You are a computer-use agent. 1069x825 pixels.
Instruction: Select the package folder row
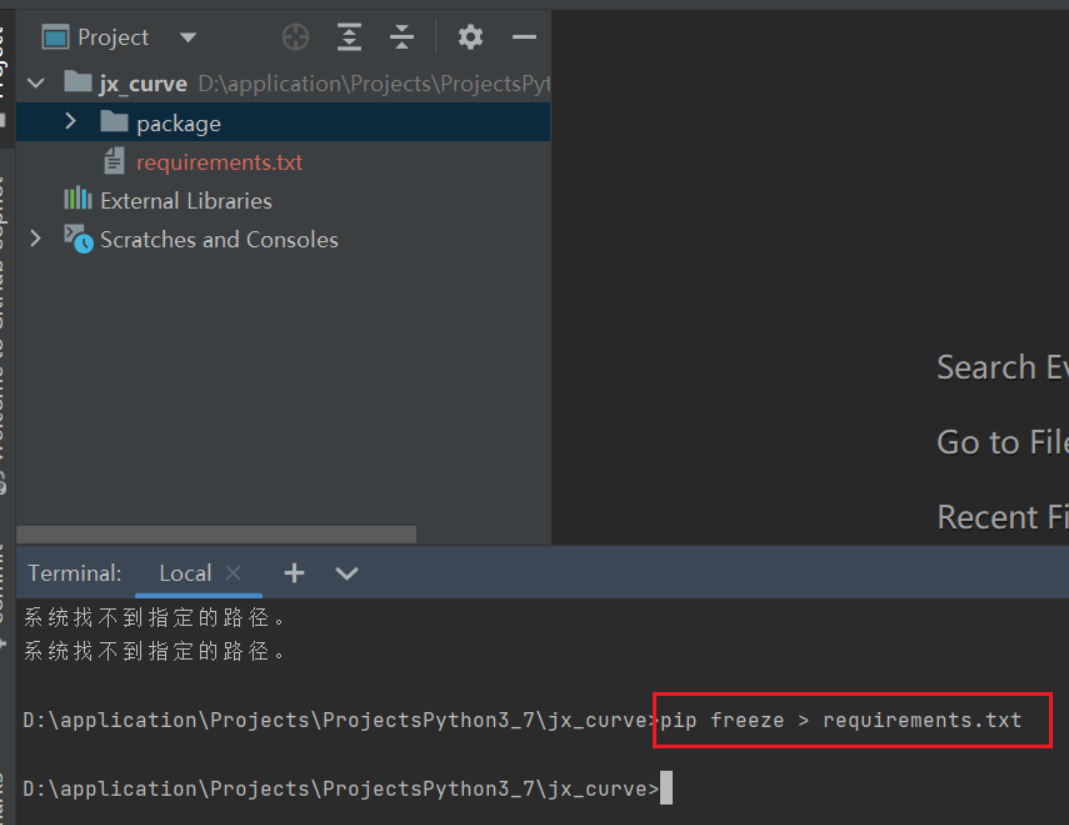[283, 123]
